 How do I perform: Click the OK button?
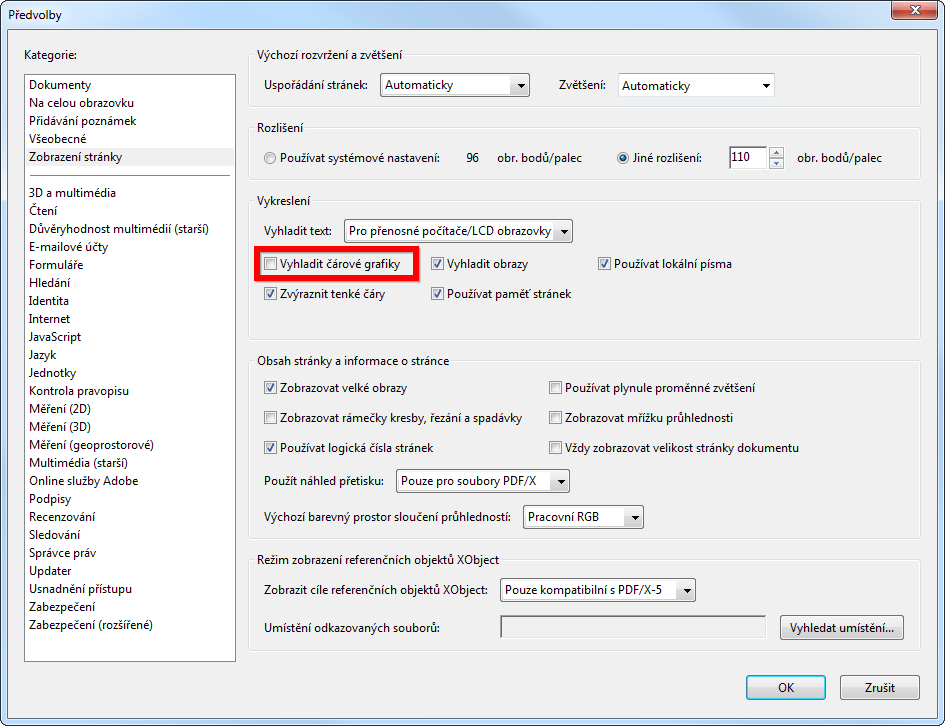click(786, 688)
